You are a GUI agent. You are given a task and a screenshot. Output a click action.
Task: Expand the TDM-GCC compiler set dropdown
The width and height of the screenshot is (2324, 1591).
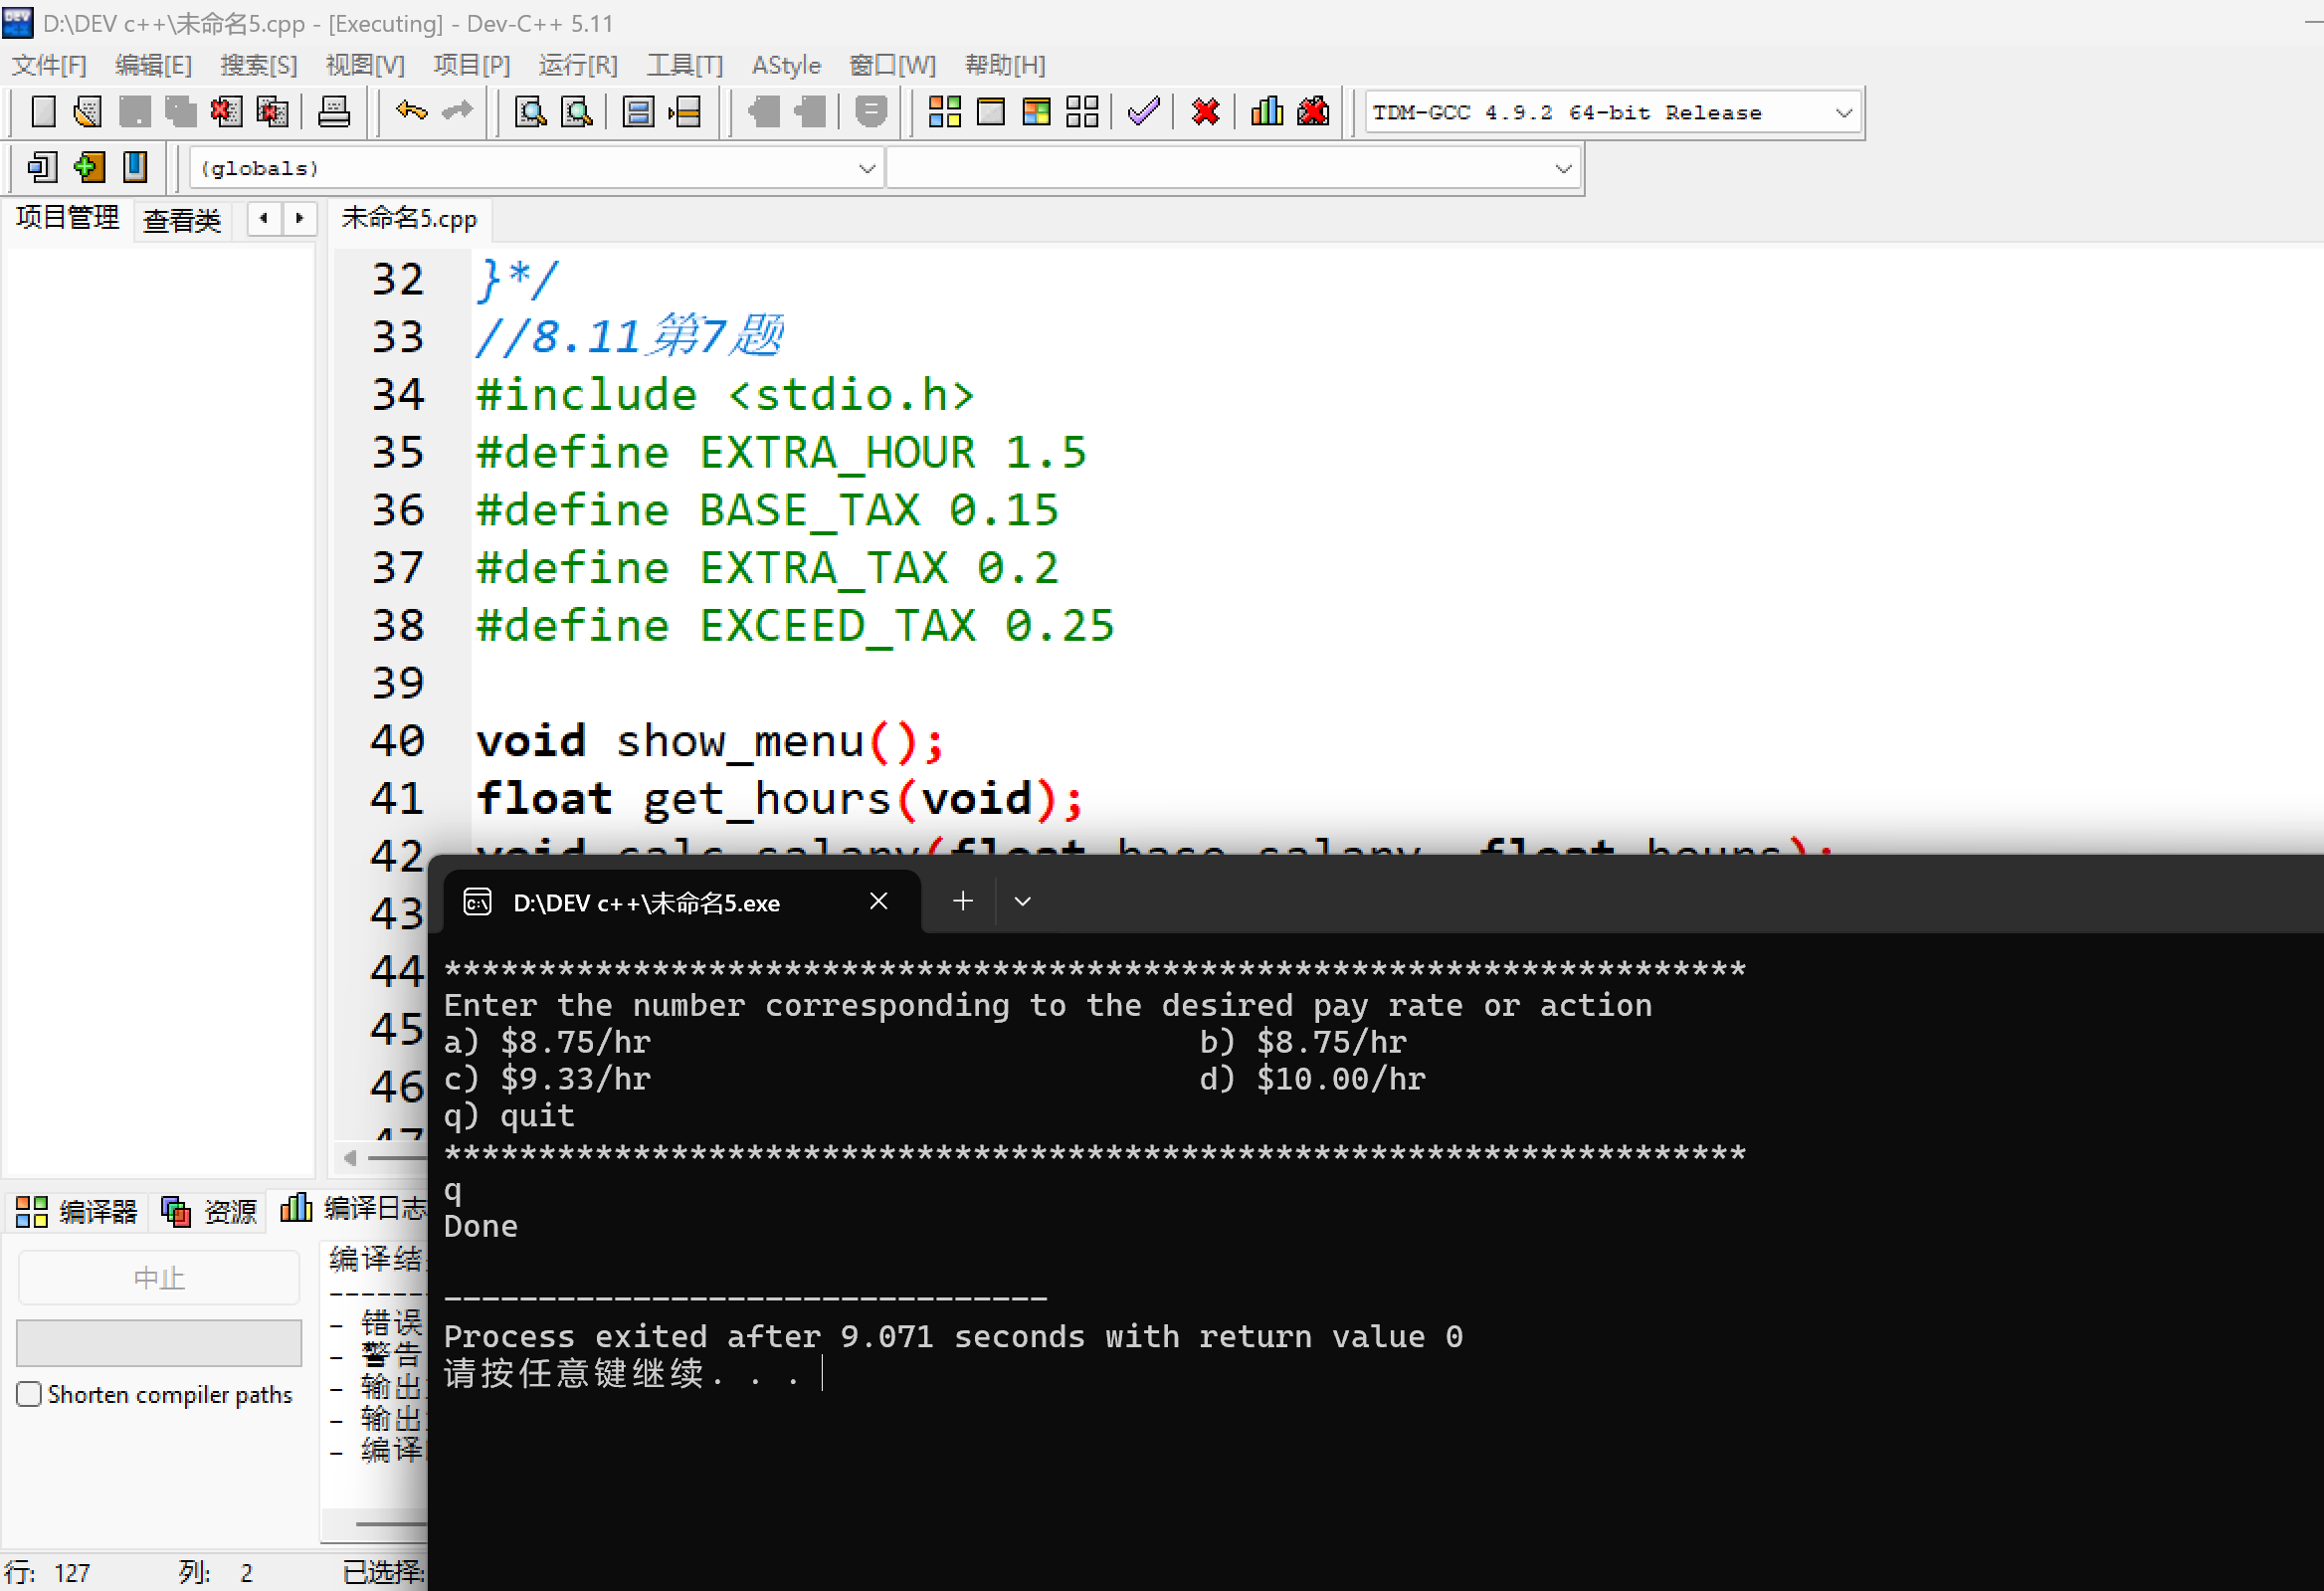[1843, 113]
